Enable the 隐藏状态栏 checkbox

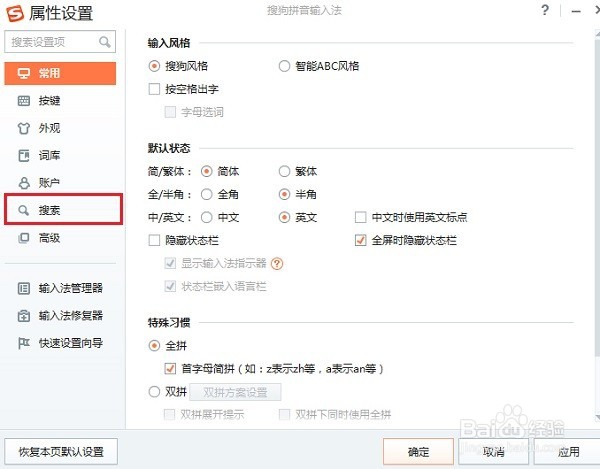click(154, 240)
